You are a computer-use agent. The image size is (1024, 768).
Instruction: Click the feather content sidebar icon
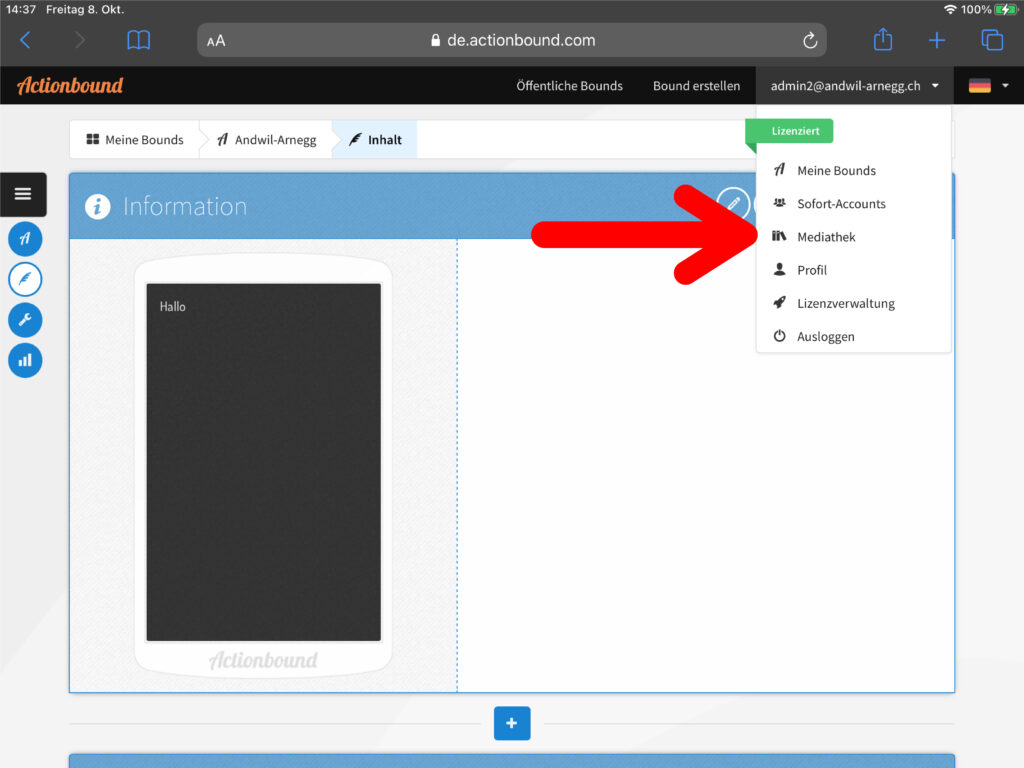[25, 279]
